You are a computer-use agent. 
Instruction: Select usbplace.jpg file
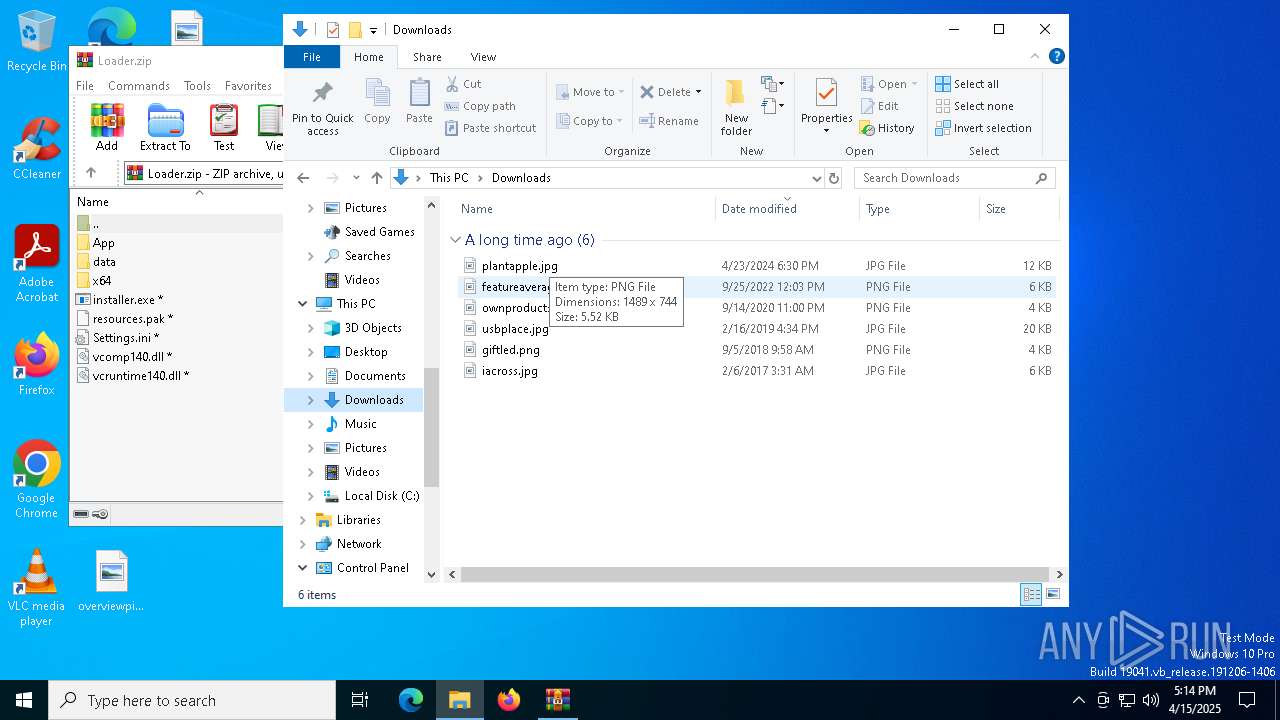515,329
